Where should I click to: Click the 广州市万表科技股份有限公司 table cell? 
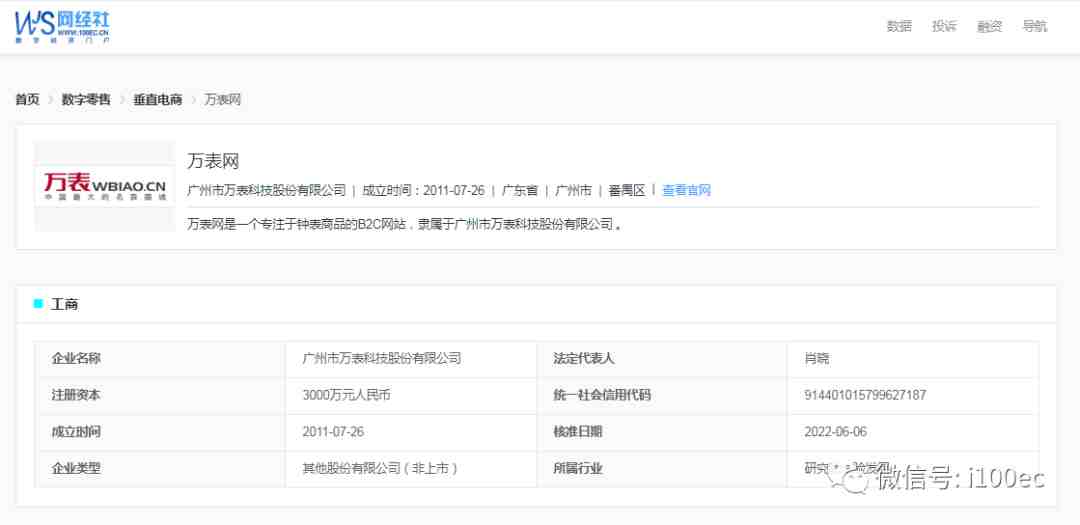click(x=411, y=359)
